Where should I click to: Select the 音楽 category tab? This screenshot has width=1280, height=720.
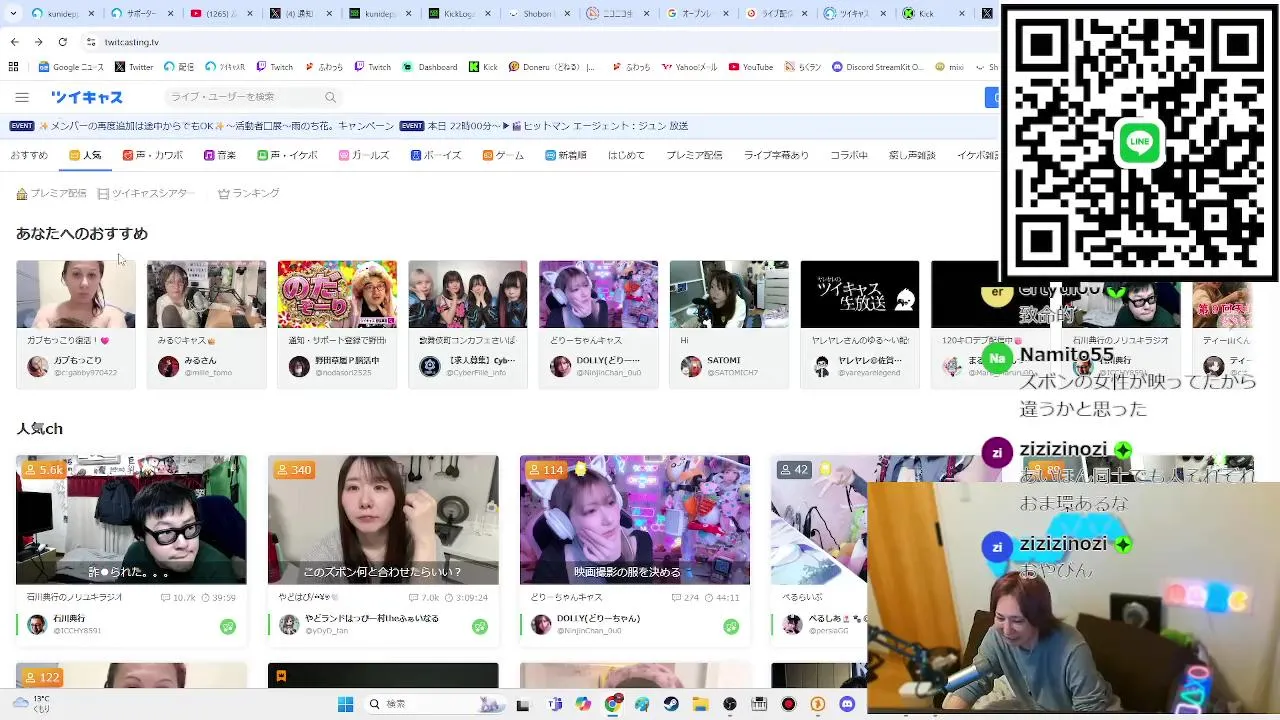pos(220,155)
